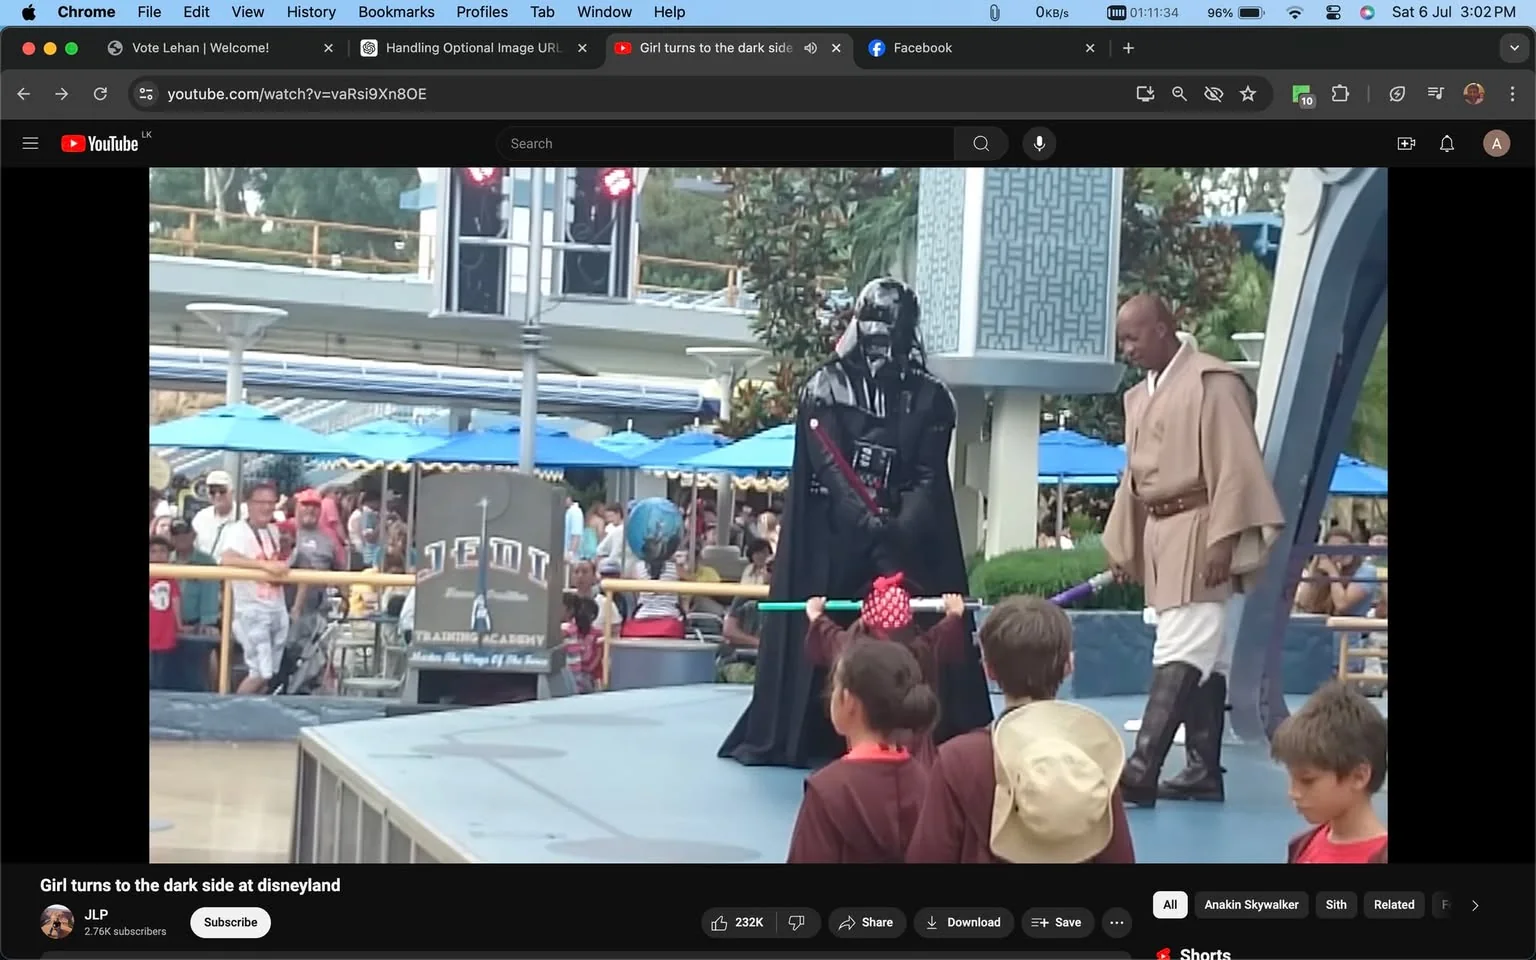
Task: Open the zoom magnifier in address bar
Action: point(1179,93)
